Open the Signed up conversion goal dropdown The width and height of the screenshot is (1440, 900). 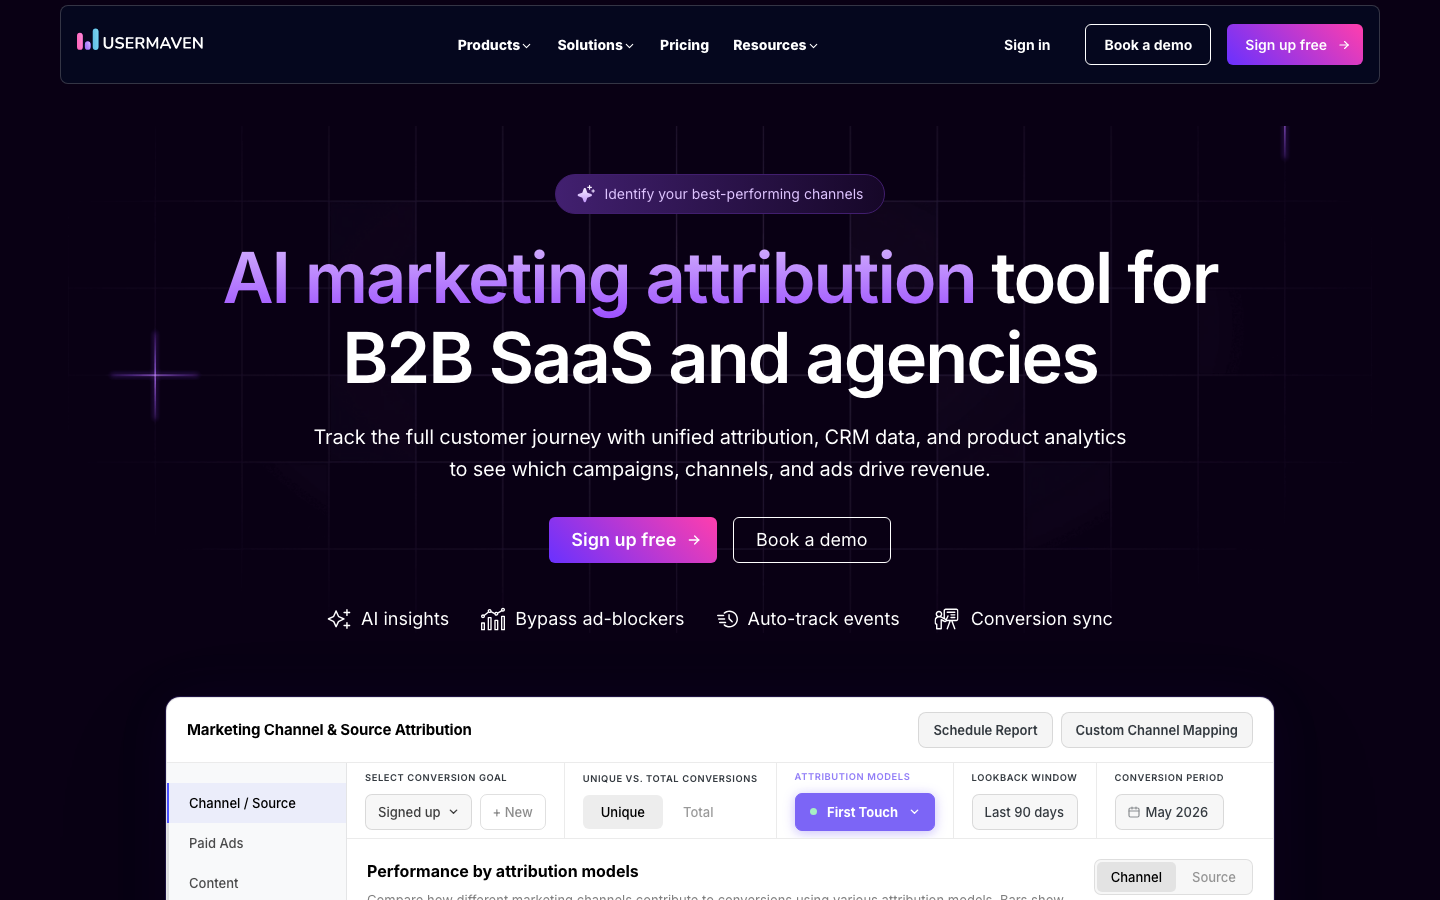[x=418, y=812]
